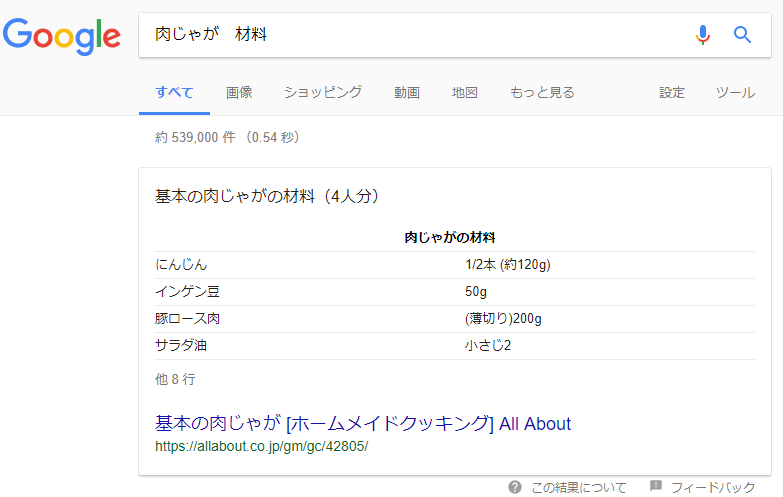Click the allabout.co.jp URL
This screenshot has height=497, width=783.
[x=262, y=446]
